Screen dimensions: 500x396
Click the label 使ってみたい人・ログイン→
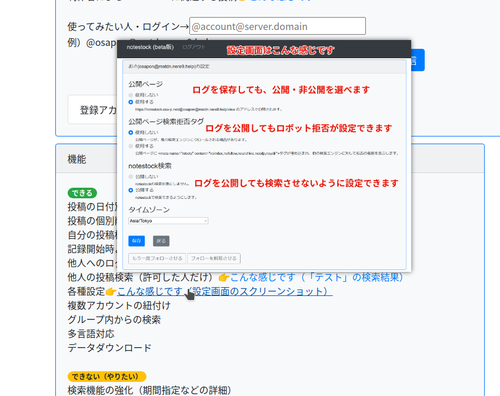click(x=128, y=26)
